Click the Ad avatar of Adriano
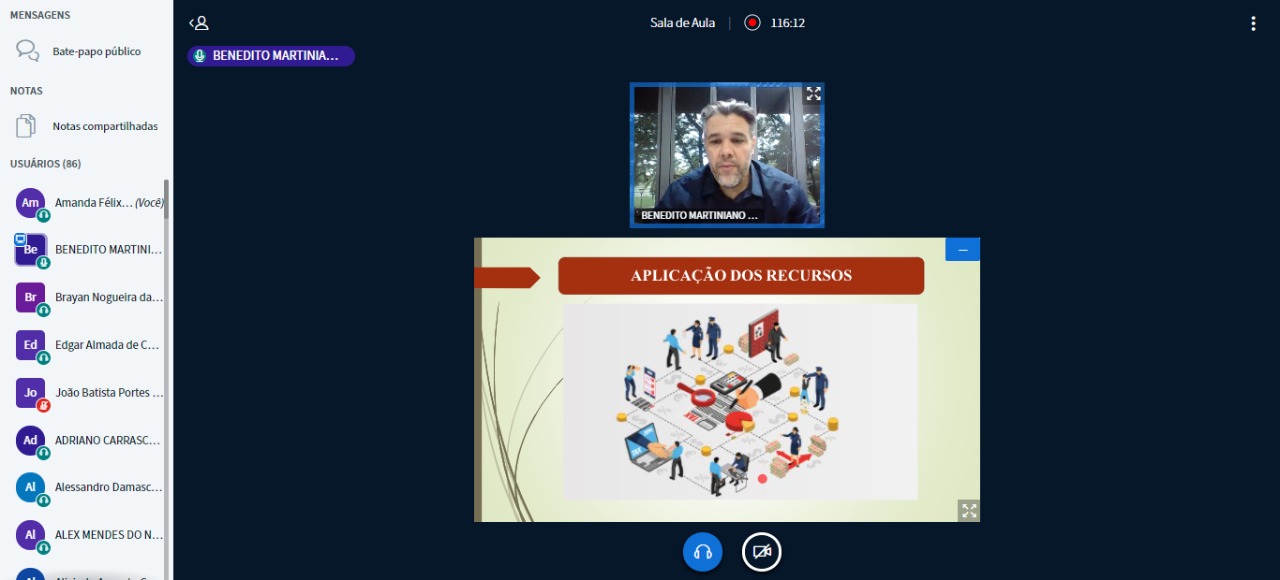Screen dimensions: 1280x580 click(x=31, y=440)
